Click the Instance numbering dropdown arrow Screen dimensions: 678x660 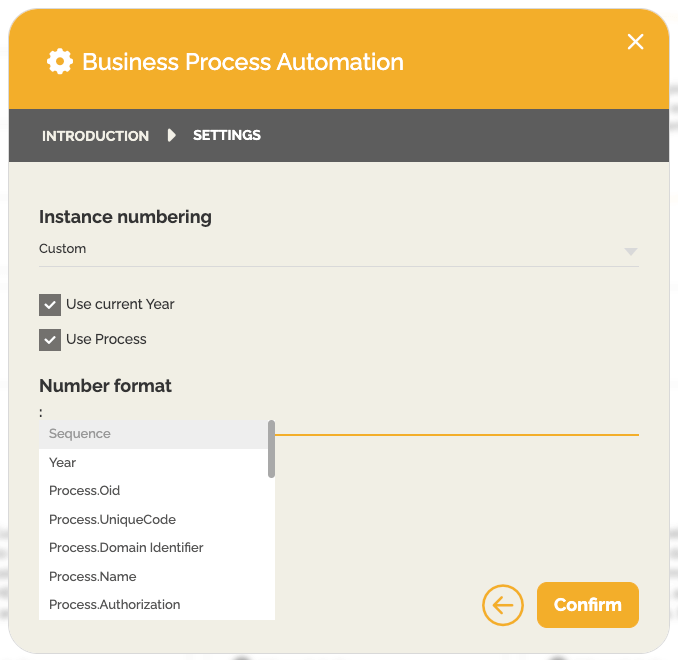(x=630, y=251)
